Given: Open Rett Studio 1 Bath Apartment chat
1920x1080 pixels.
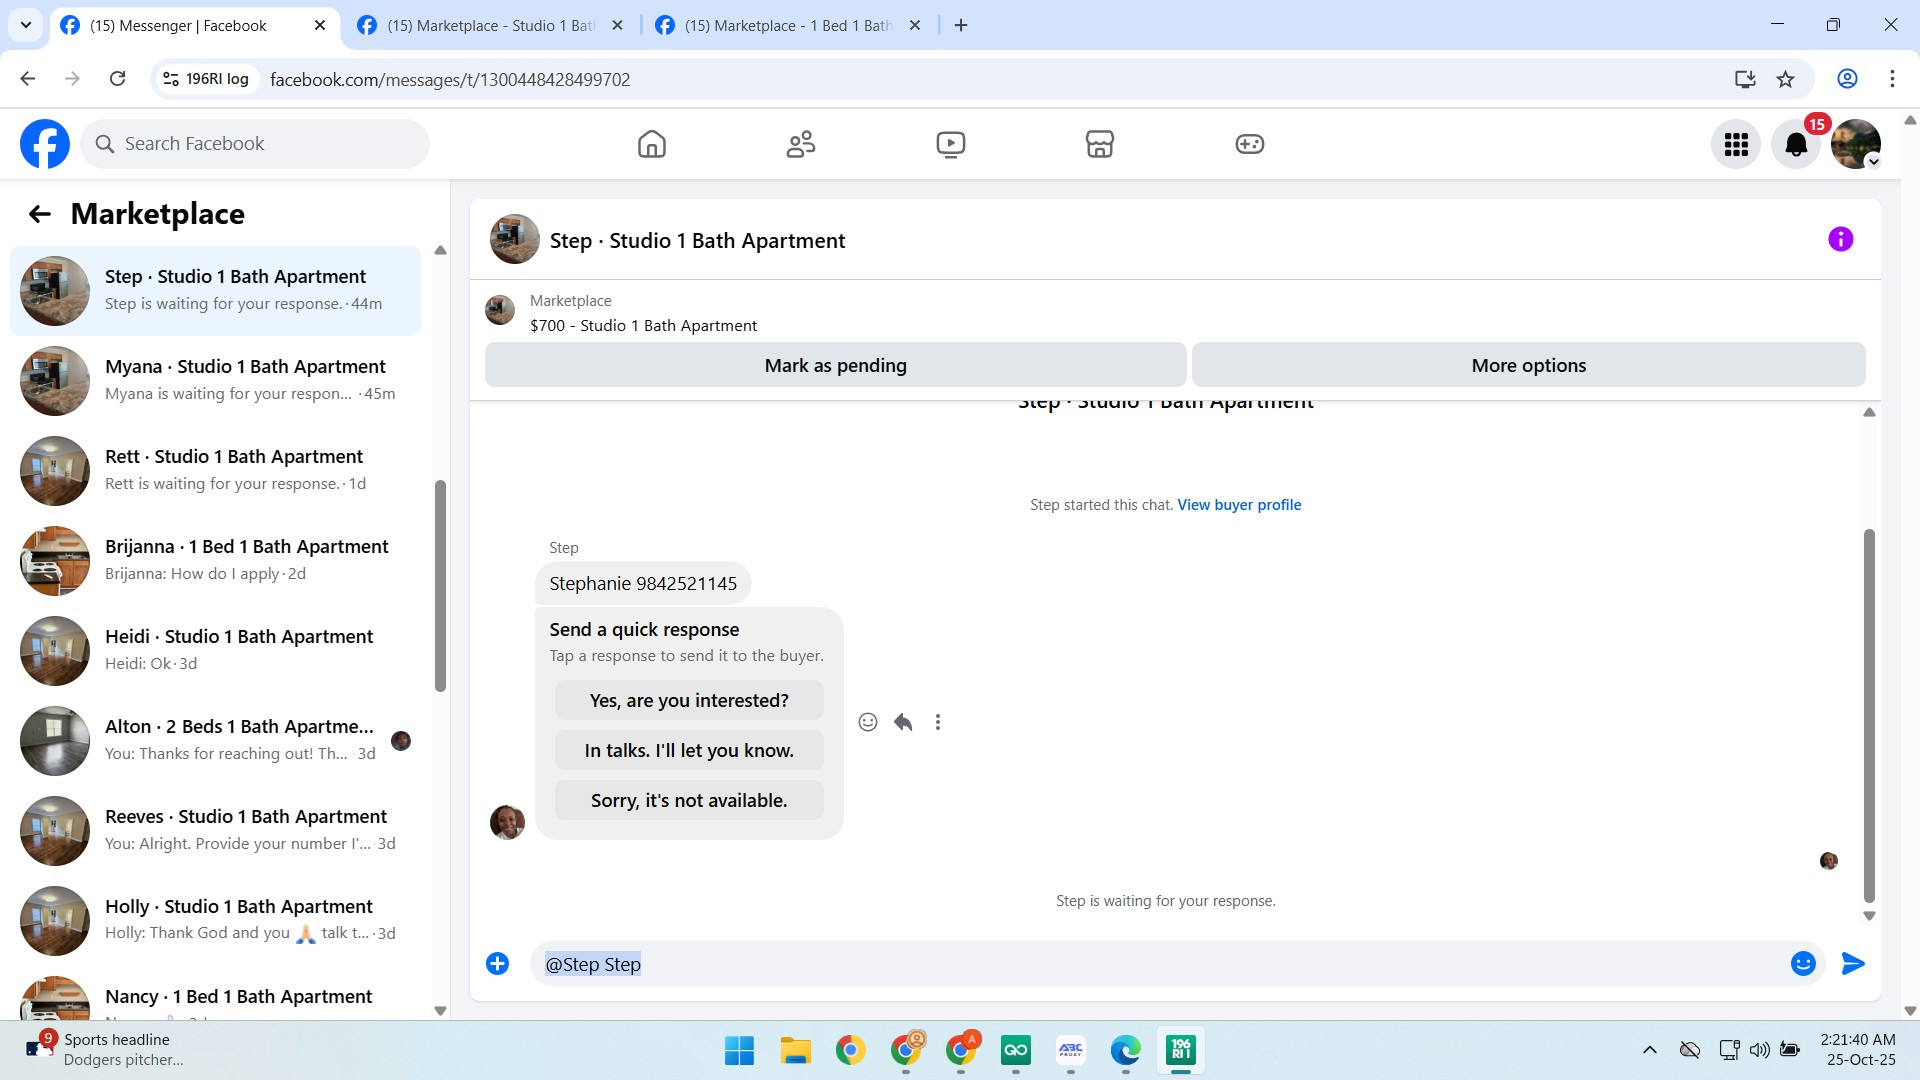Looking at the screenshot, I should (x=215, y=471).
